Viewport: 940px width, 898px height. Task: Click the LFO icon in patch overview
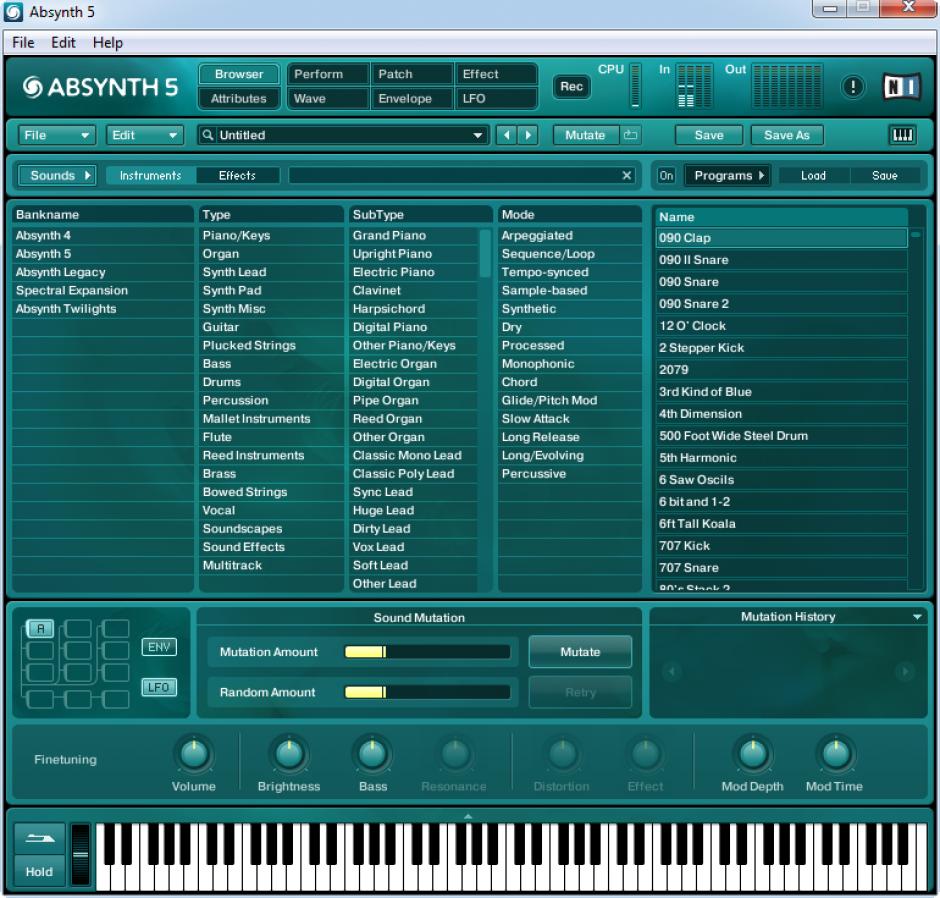(x=159, y=687)
